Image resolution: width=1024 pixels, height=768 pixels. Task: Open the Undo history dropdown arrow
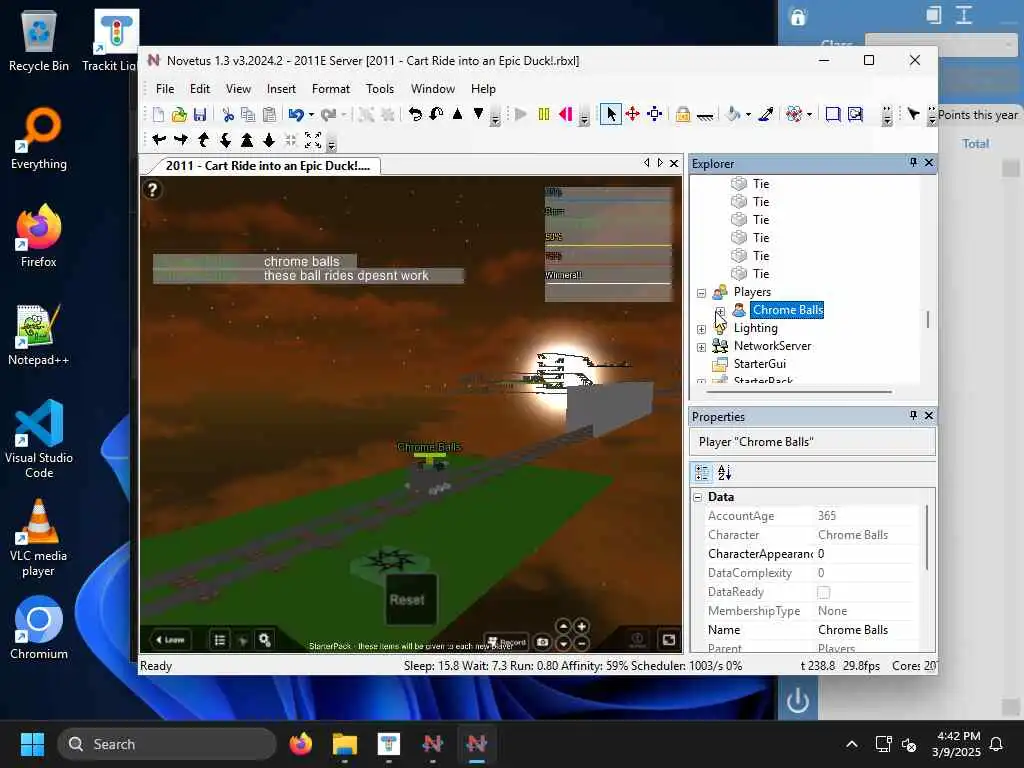click(x=312, y=115)
